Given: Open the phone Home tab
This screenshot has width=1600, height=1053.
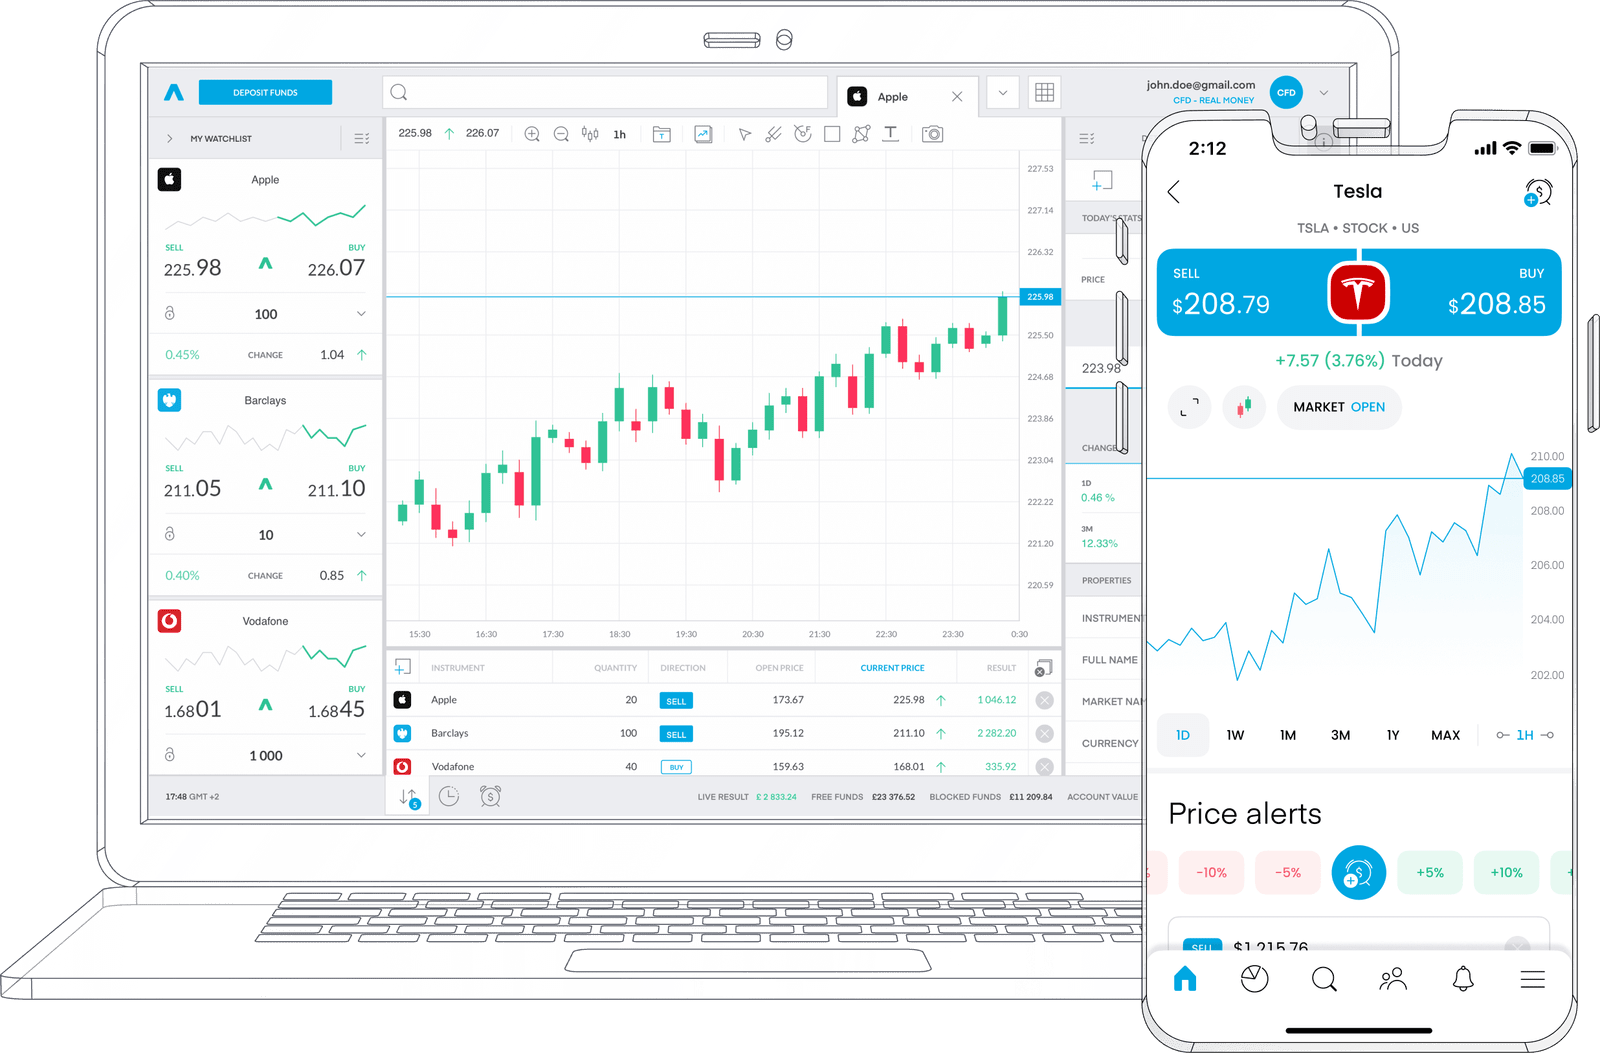Looking at the screenshot, I should (x=1185, y=978).
